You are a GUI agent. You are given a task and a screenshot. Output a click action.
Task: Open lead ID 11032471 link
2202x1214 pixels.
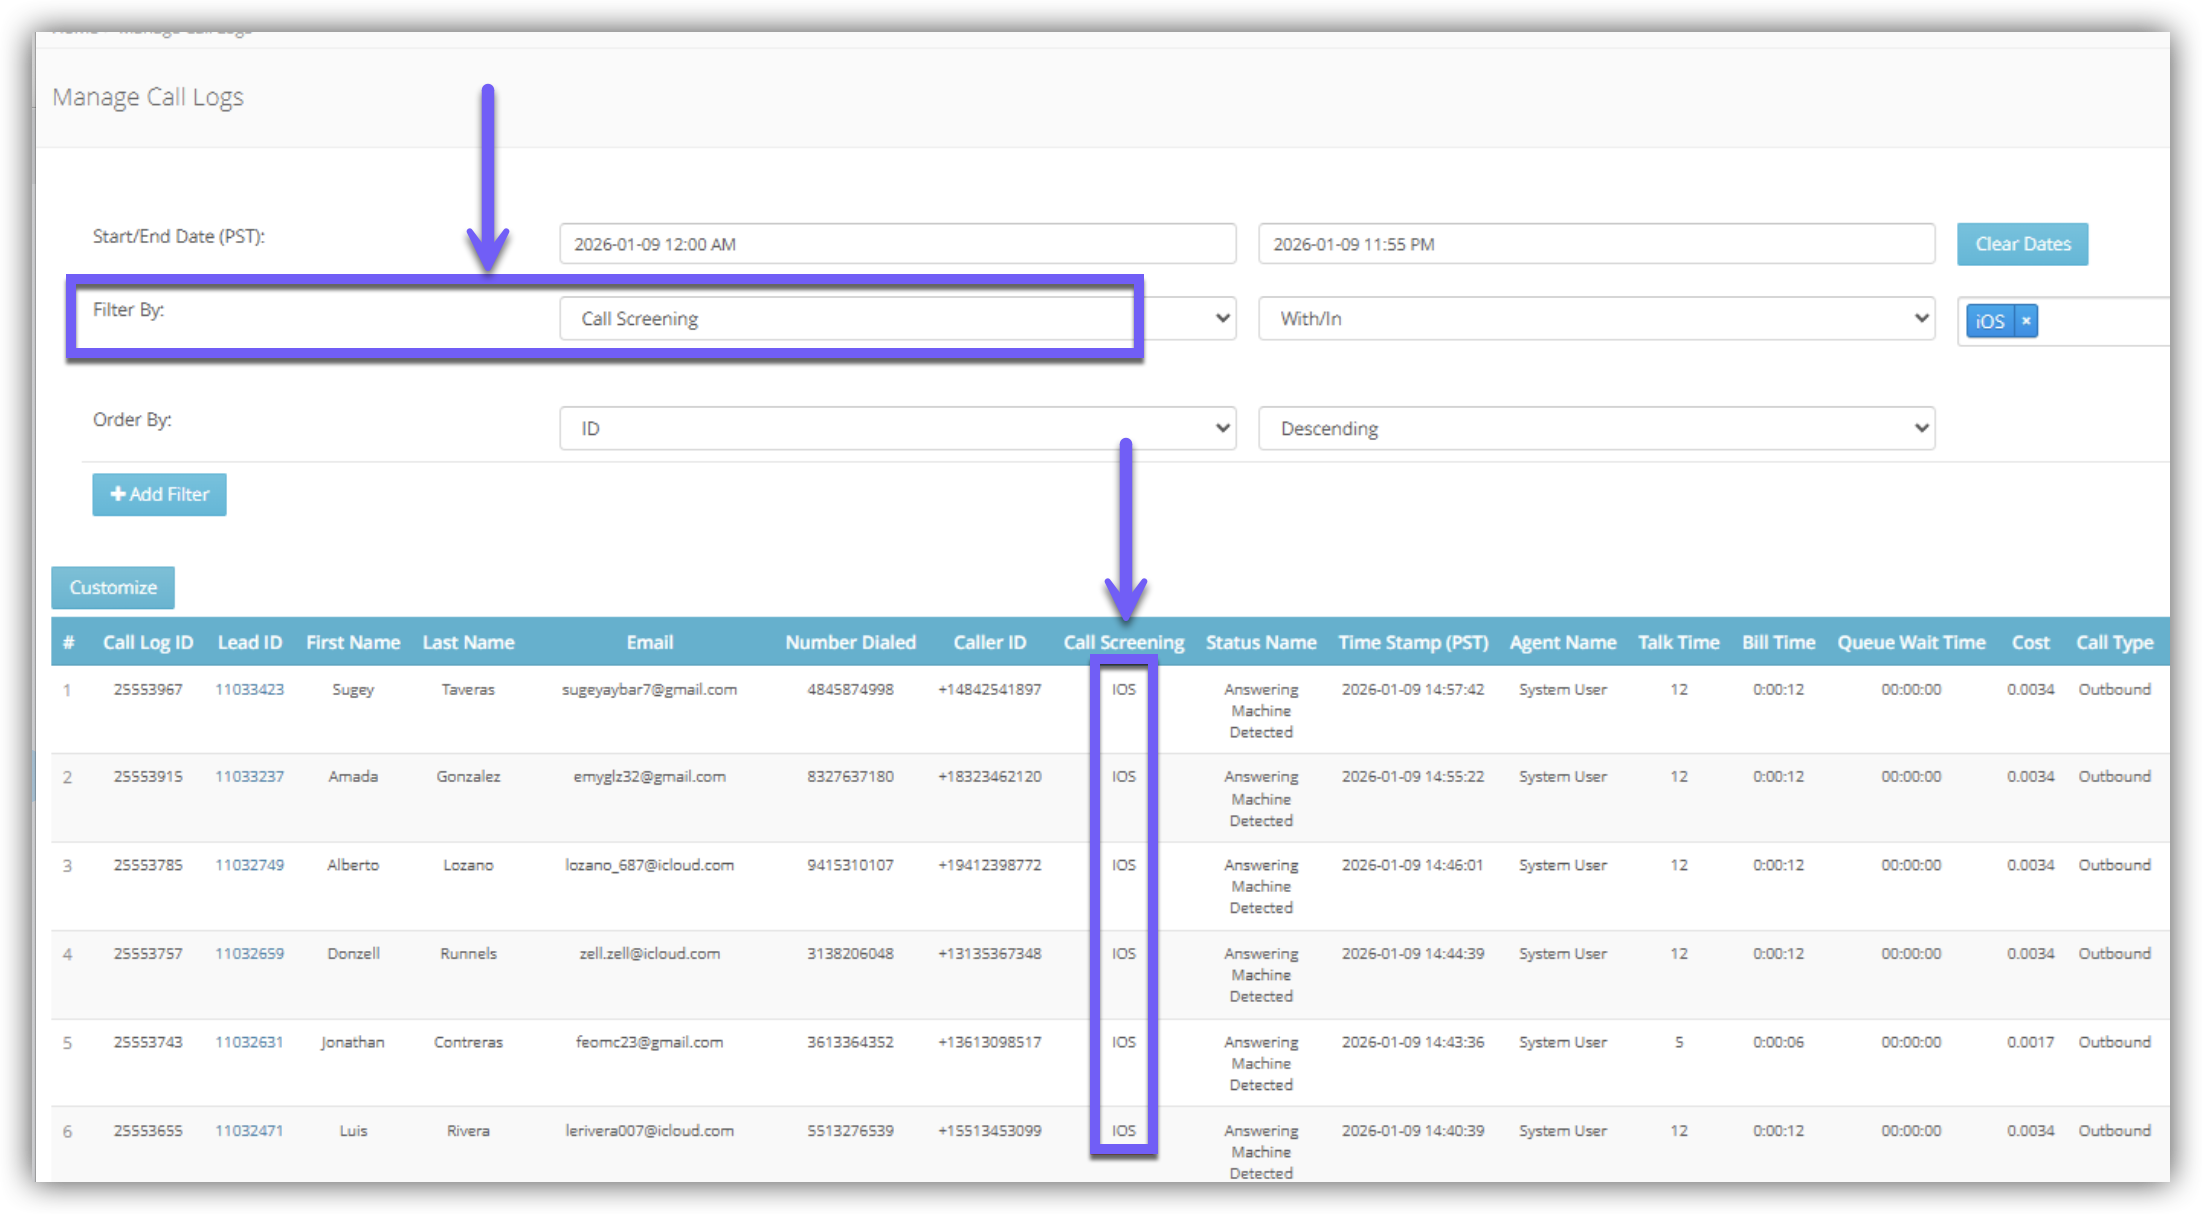[x=249, y=1131]
